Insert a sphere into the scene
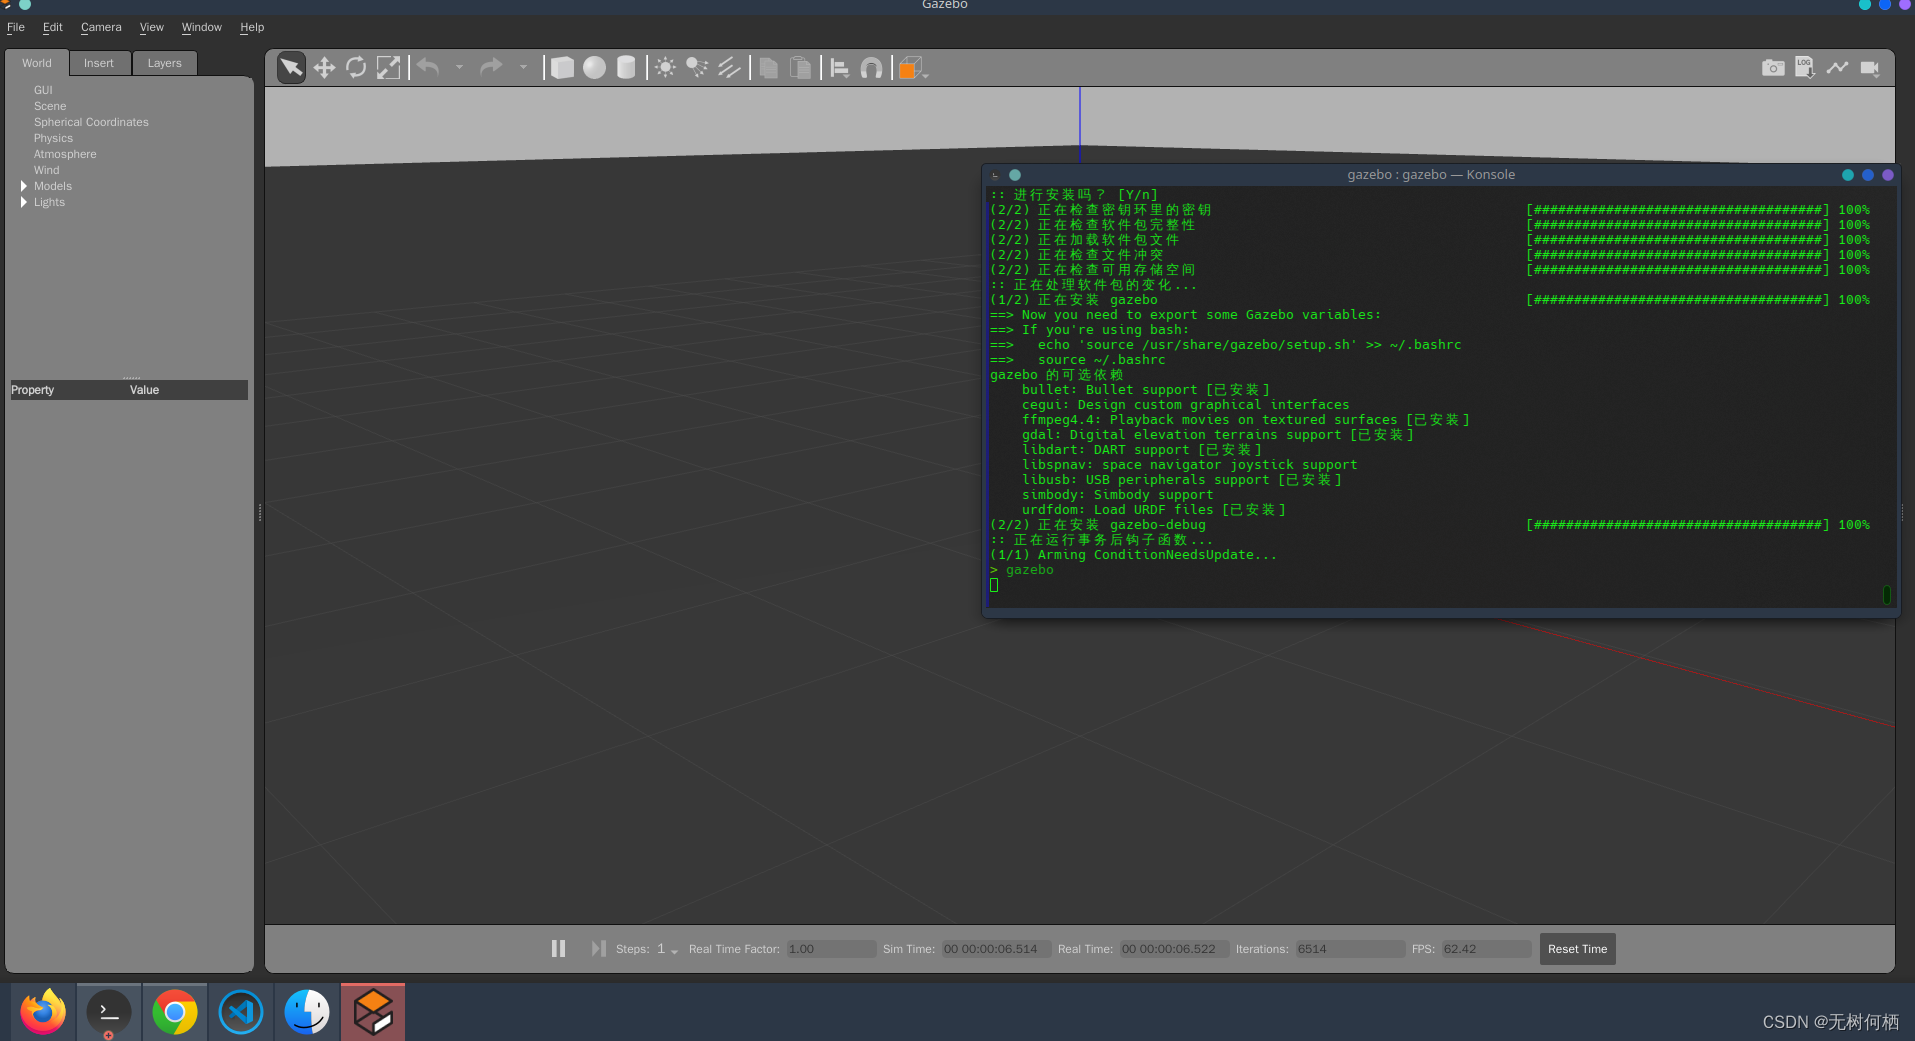 coord(594,67)
